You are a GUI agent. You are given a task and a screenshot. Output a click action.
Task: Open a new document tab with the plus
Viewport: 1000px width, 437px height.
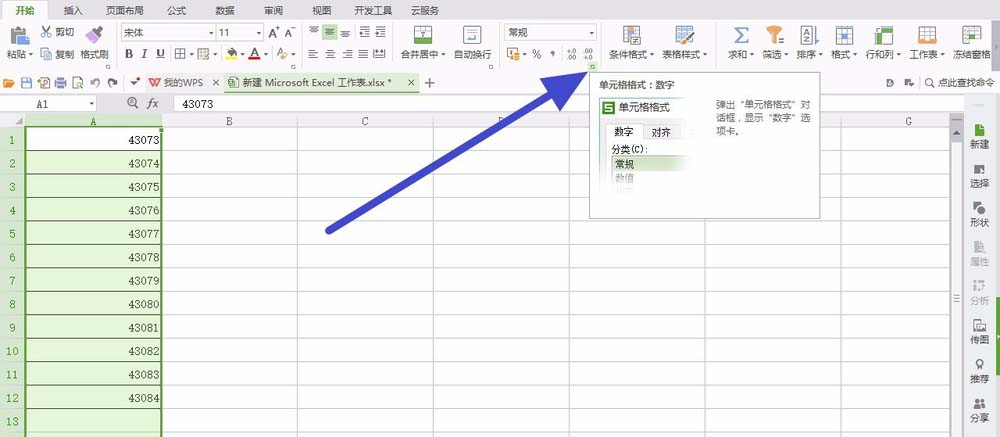pyautogui.click(x=430, y=83)
